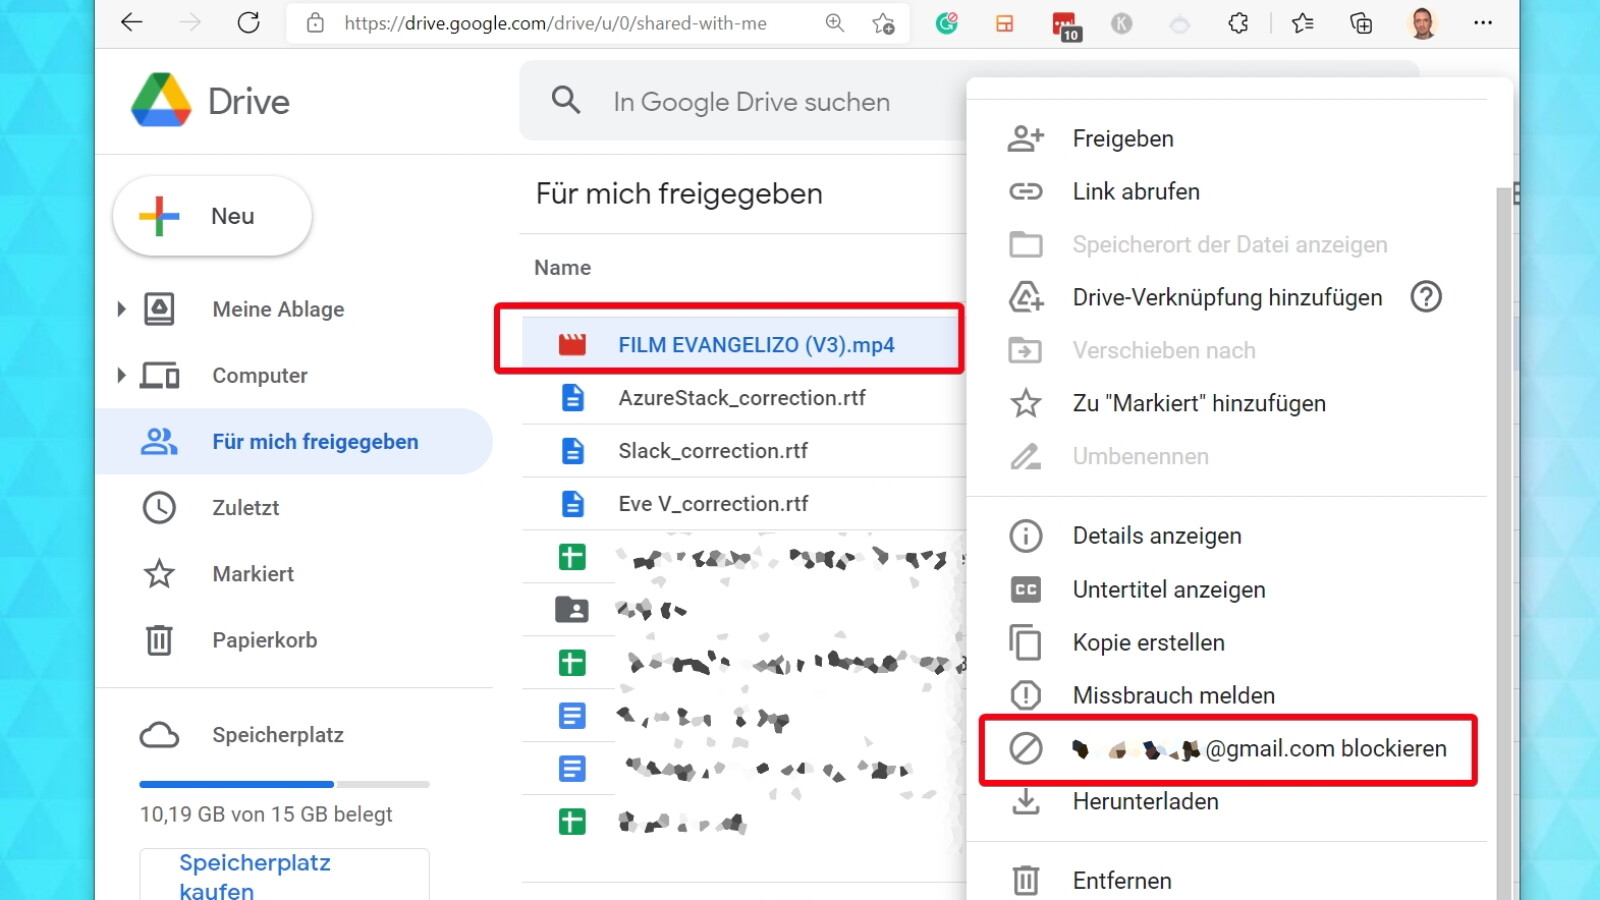The height and width of the screenshot is (900, 1600).
Task: Expand the Meine Ablage tree
Action: (121, 309)
